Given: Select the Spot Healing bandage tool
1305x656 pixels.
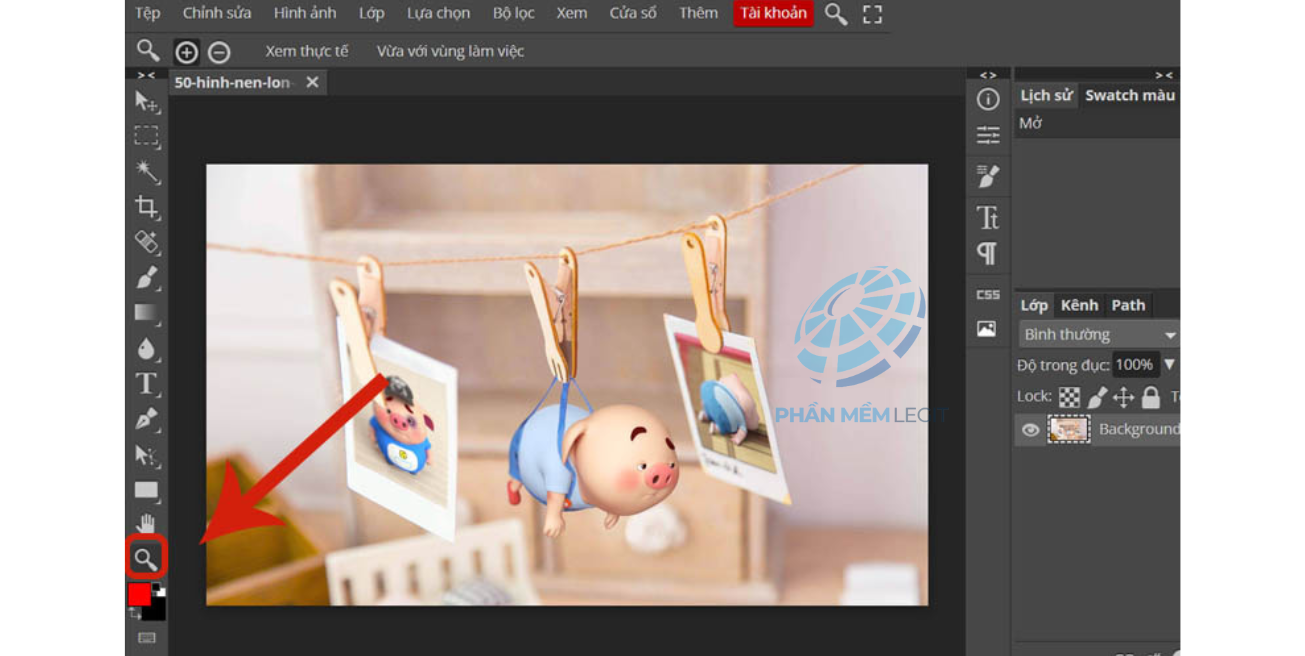Looking at the screenshot, I should coord(146,242).
